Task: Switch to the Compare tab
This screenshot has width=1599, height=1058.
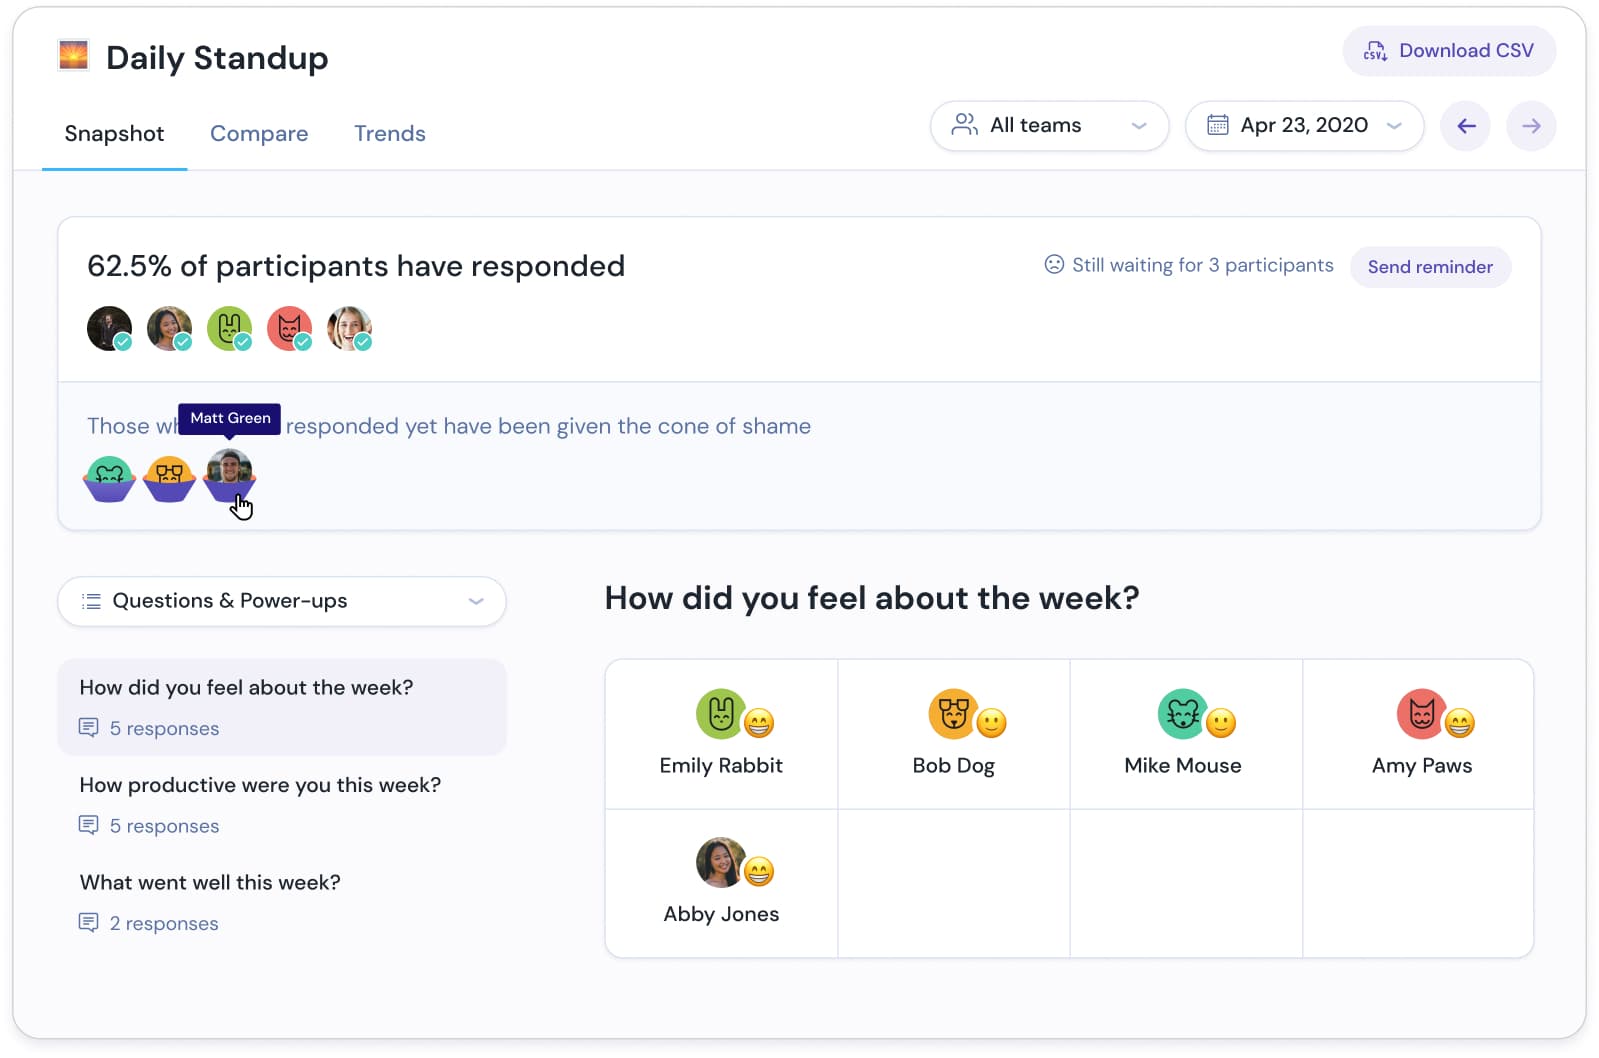Action: (x=259, y=134)
